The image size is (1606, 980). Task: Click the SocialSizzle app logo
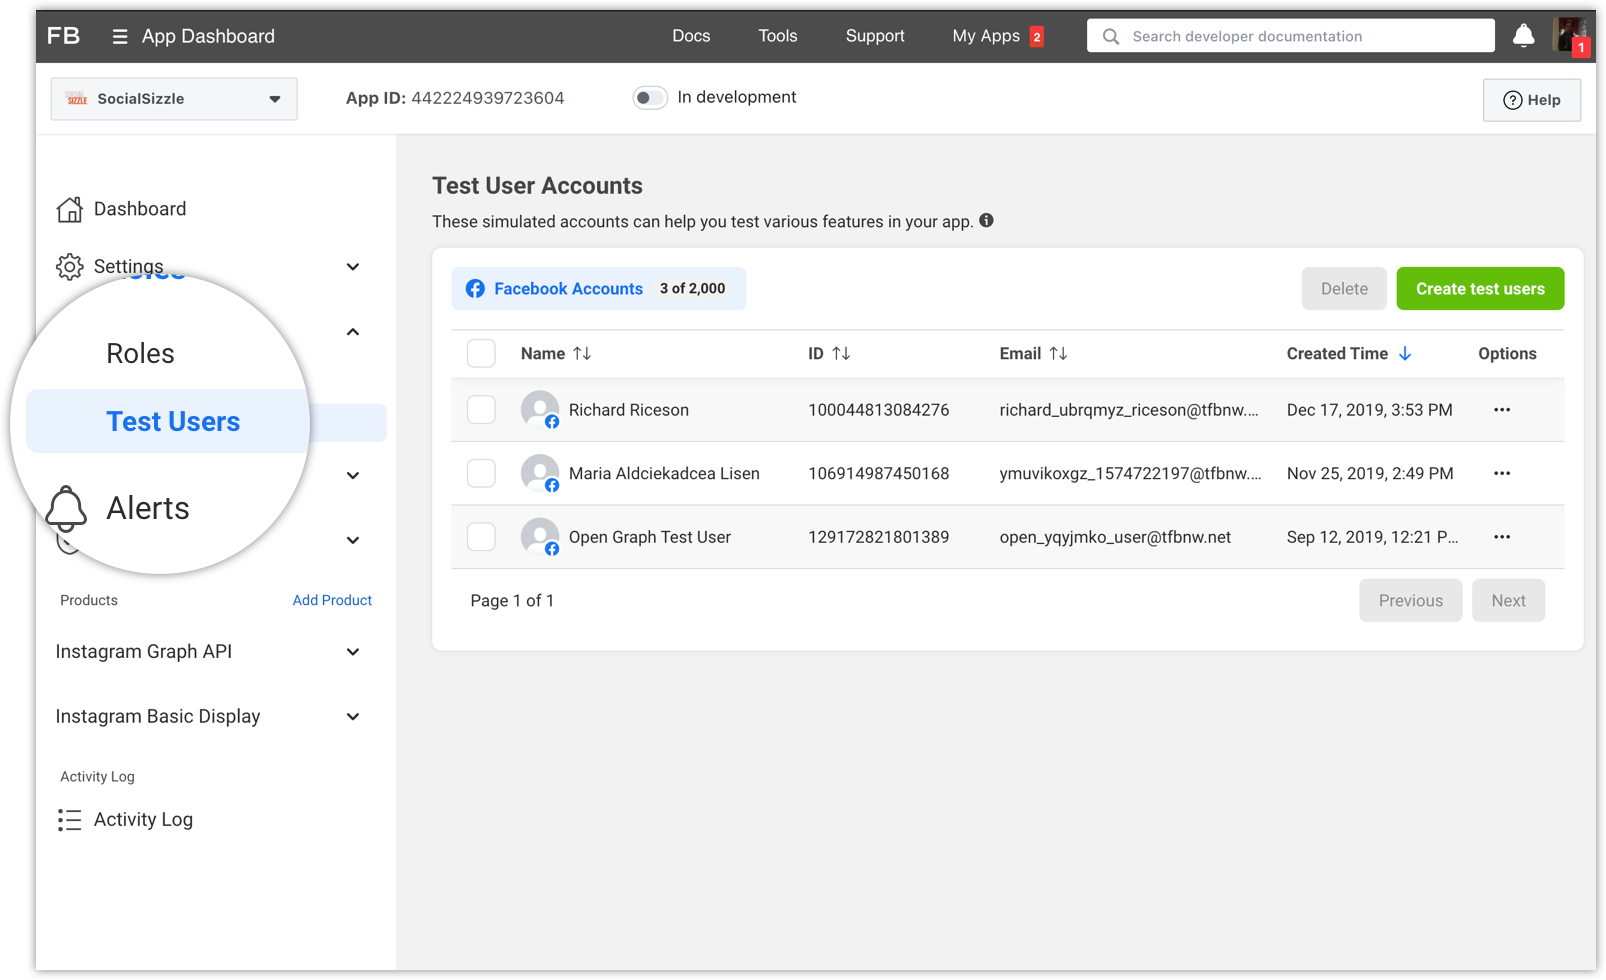77,99
